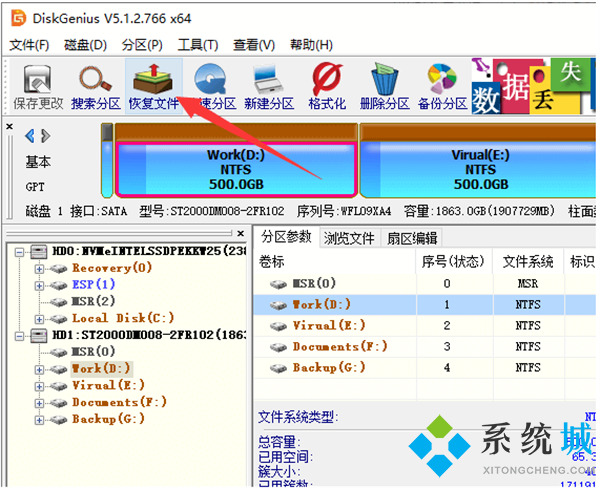Click the 恢复文件 (Recover Files) toolbar icon
600x488 pixels.
pyautogui.click(x=153, y=85)
